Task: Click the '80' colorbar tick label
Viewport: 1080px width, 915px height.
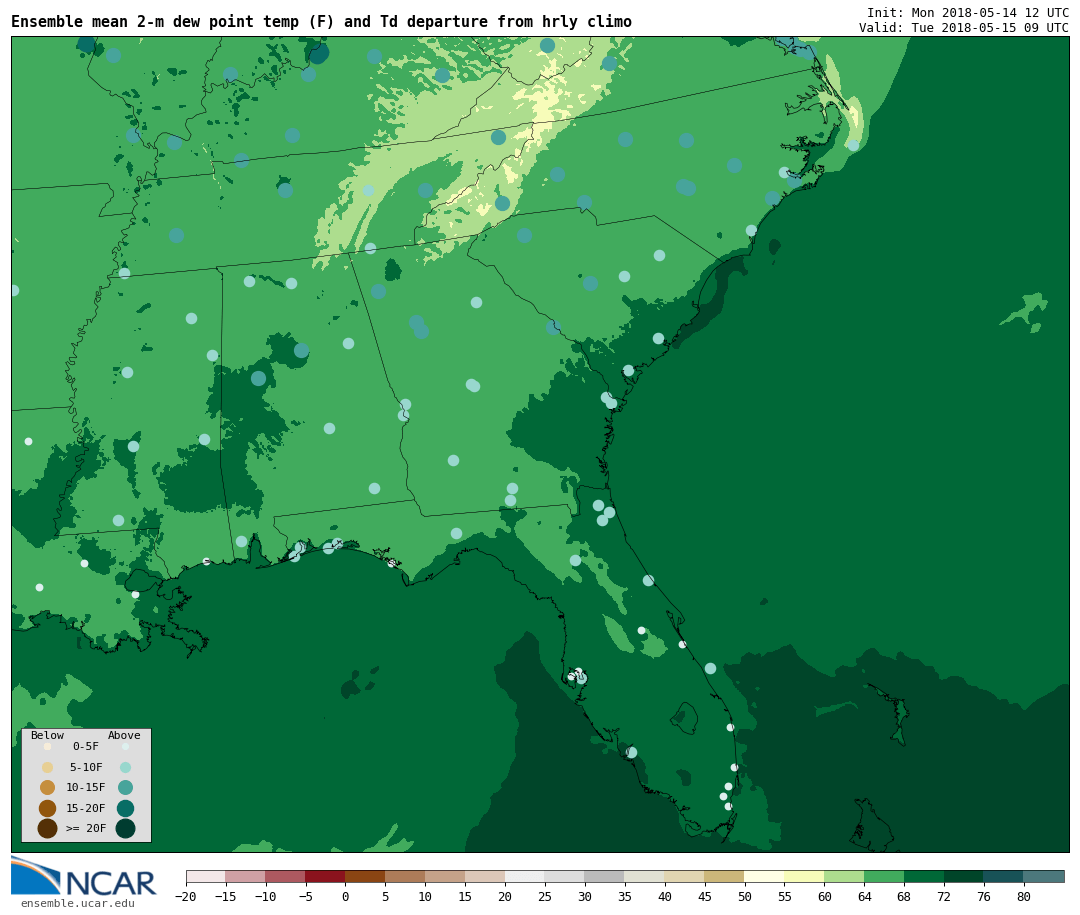Action: click(x=1024, y=896)
